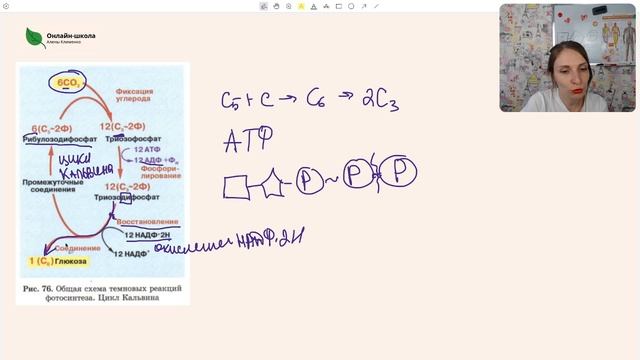The width and height of the screenshot is (640, 360).
Task: Select the hand pan tool
Action: pos(276,6)
